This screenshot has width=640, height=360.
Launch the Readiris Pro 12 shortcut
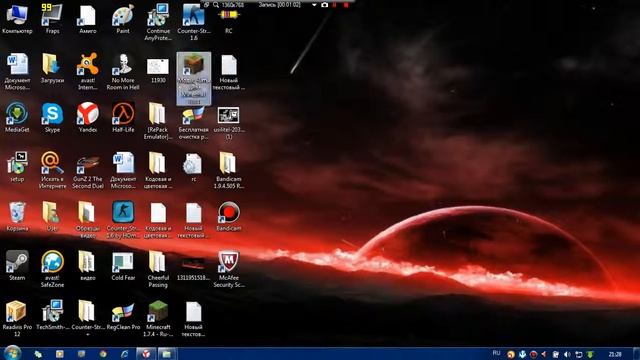click(17, 318)
